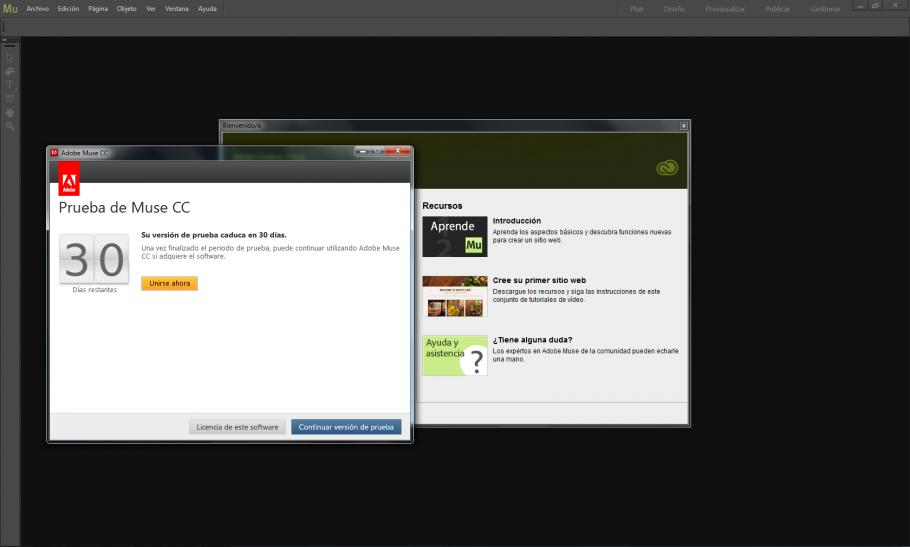
Task: Click the Introducción heading link
Action: pos(517,221)
